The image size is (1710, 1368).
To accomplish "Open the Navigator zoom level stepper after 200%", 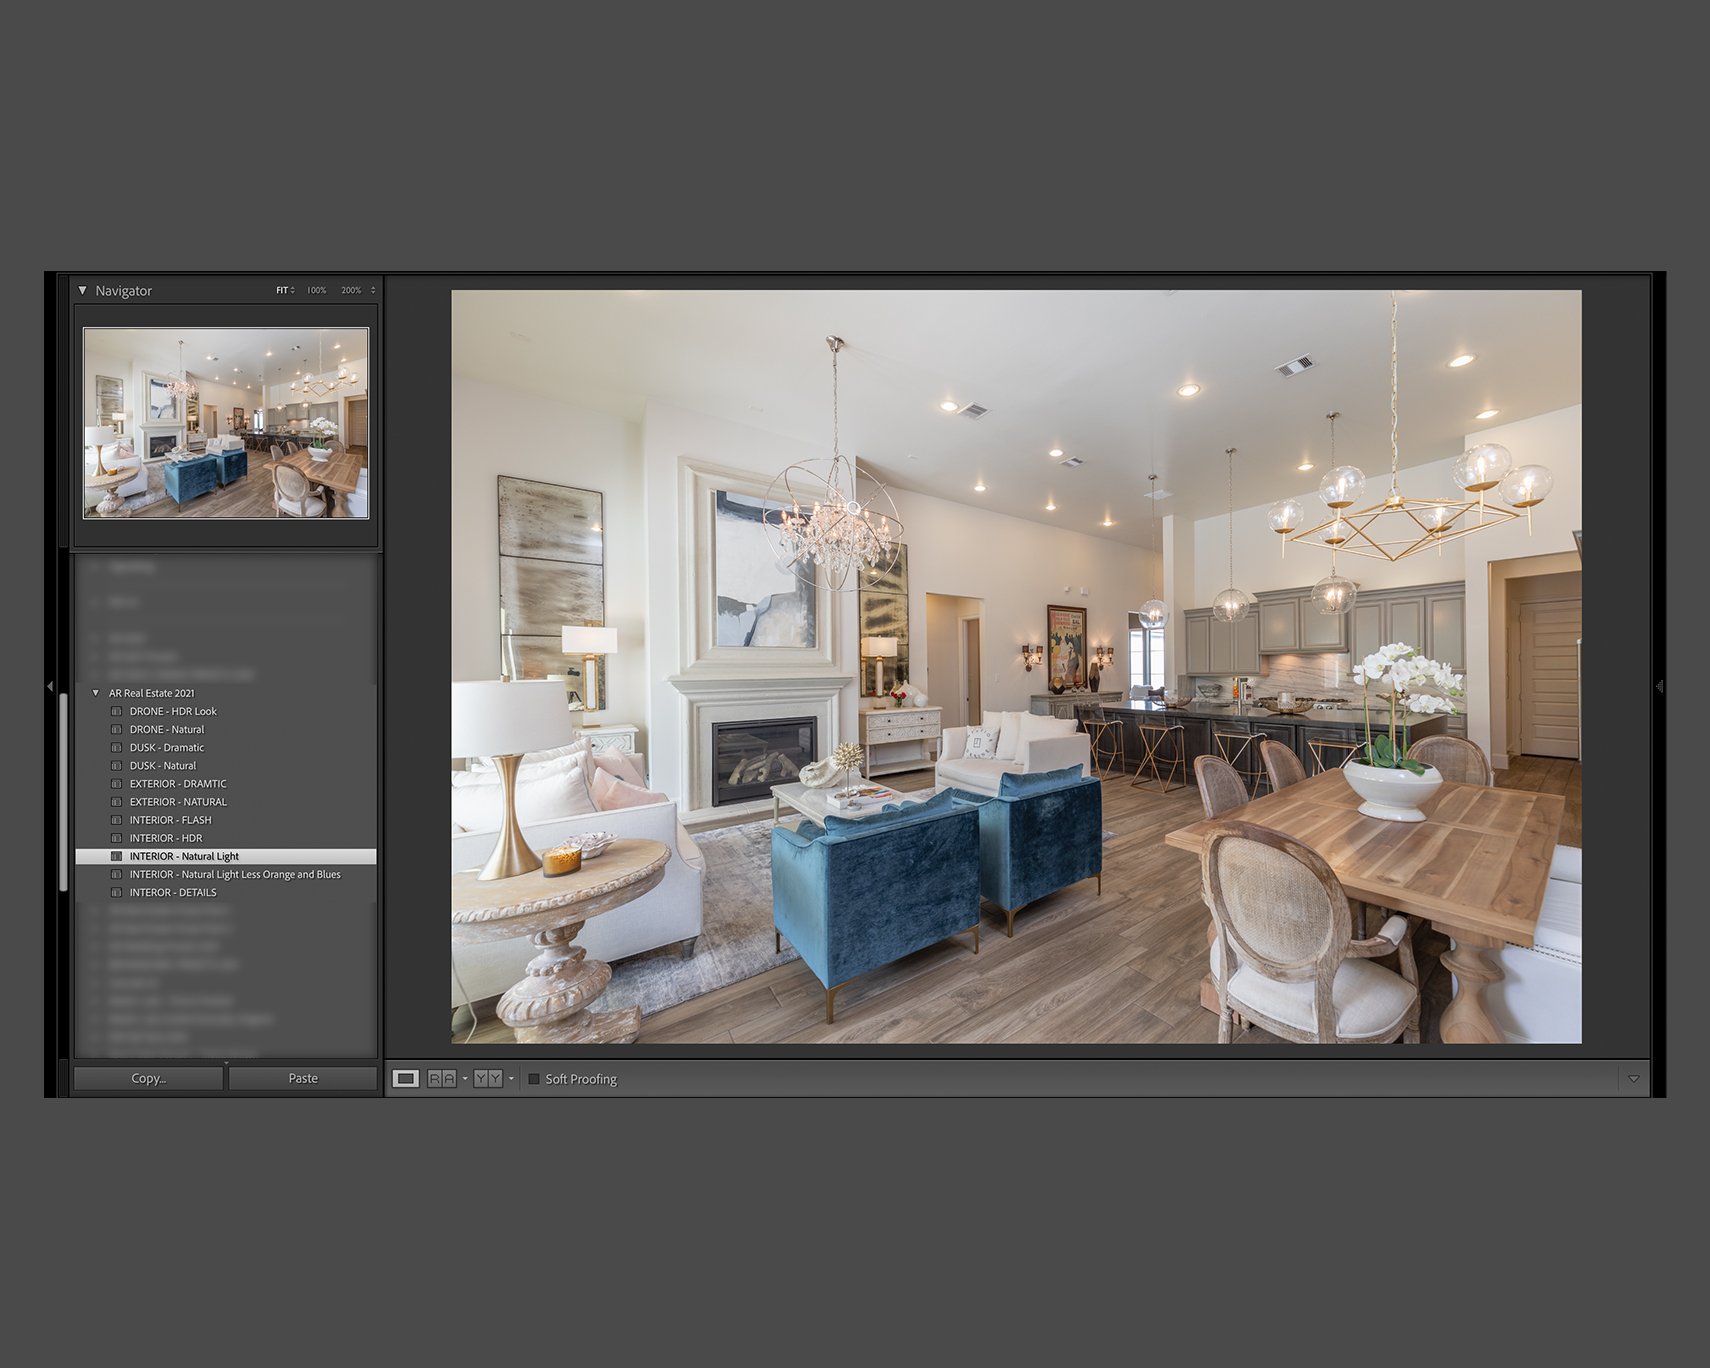I will [x=373, y=290].
